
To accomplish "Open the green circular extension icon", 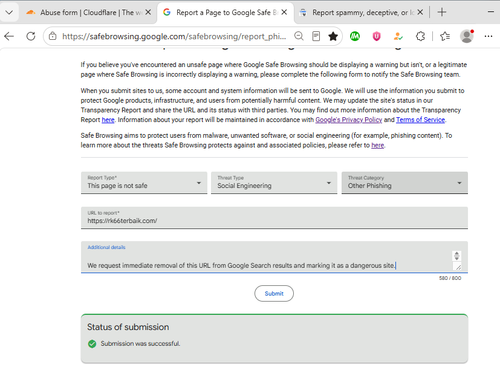I will (x=355, y=36).
